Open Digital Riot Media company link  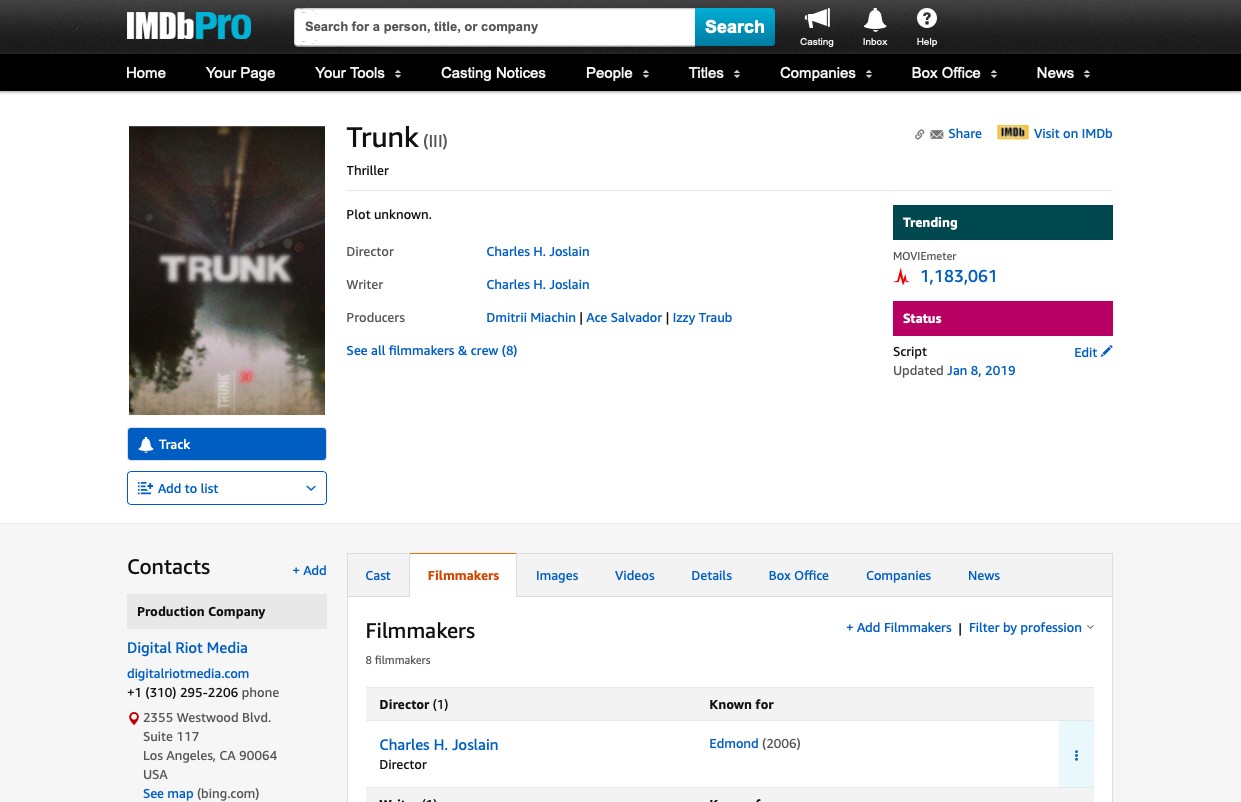pos(187,648)
